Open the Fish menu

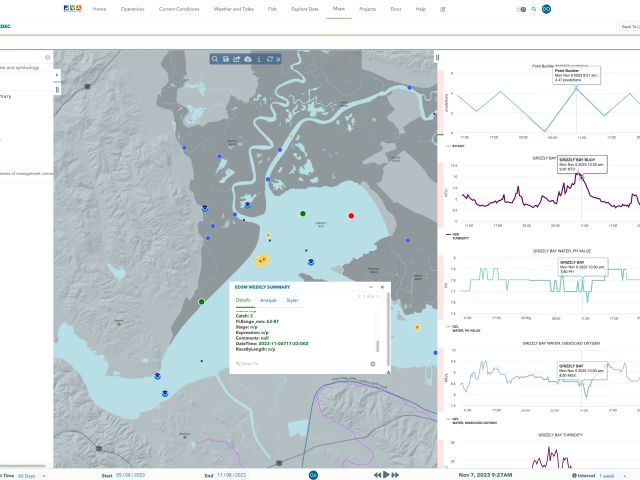272,9
